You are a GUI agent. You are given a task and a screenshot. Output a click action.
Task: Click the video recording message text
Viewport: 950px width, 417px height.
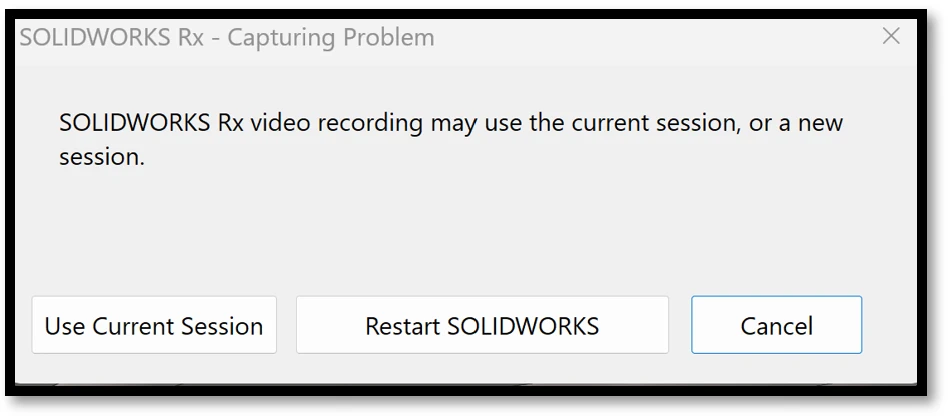point(450,124)
